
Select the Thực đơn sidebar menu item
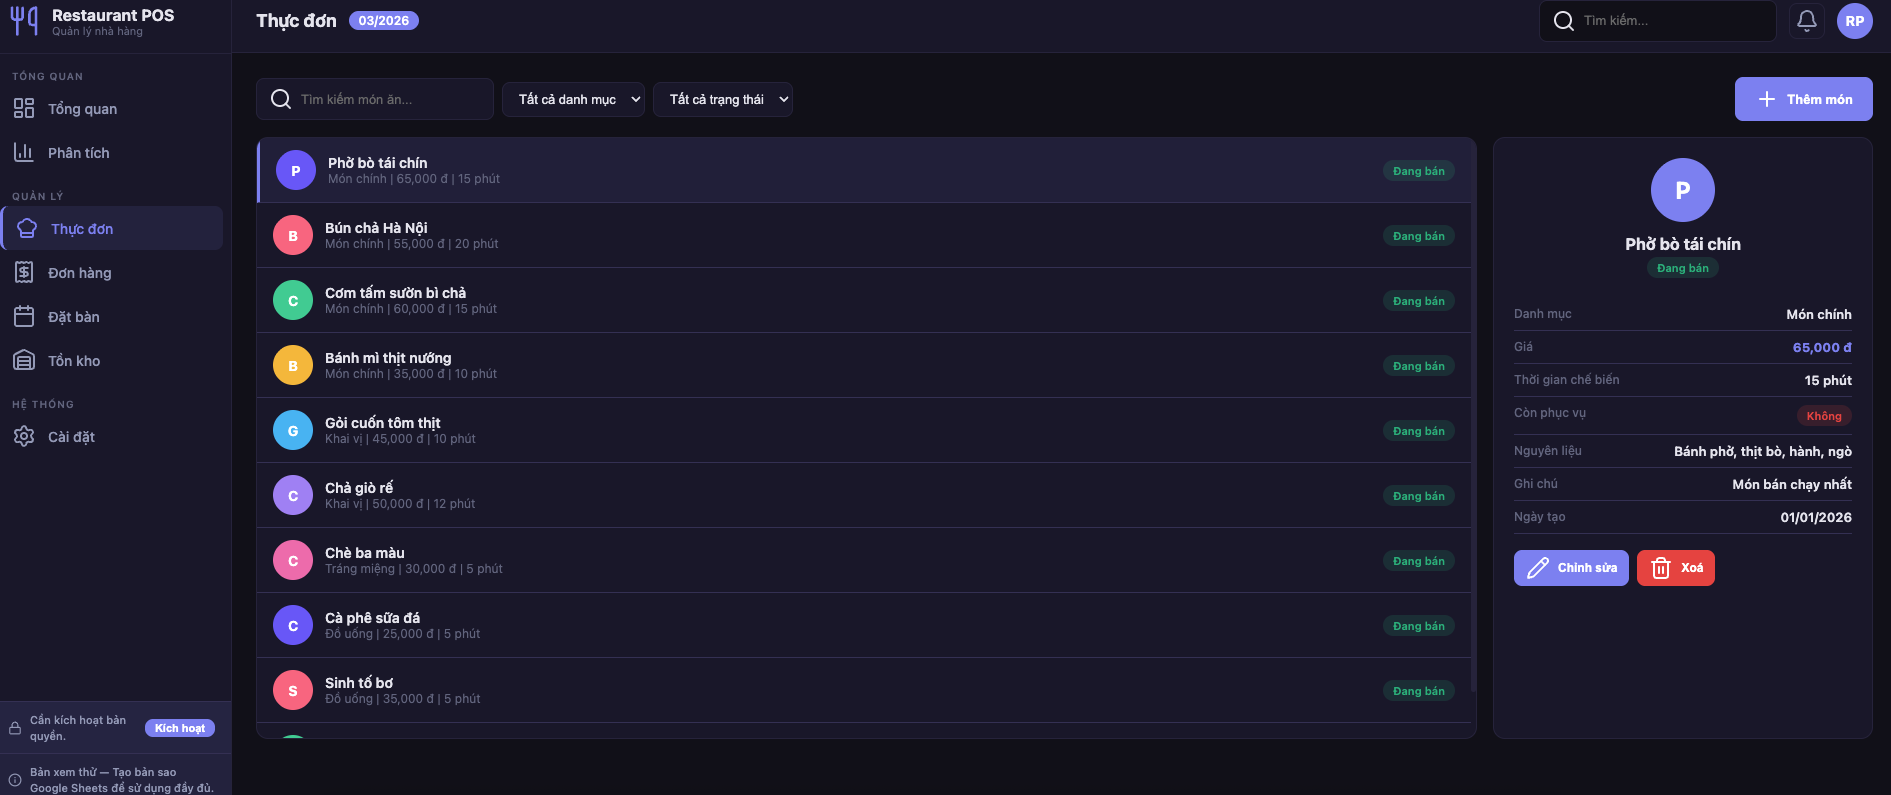[x=112, y=229]
